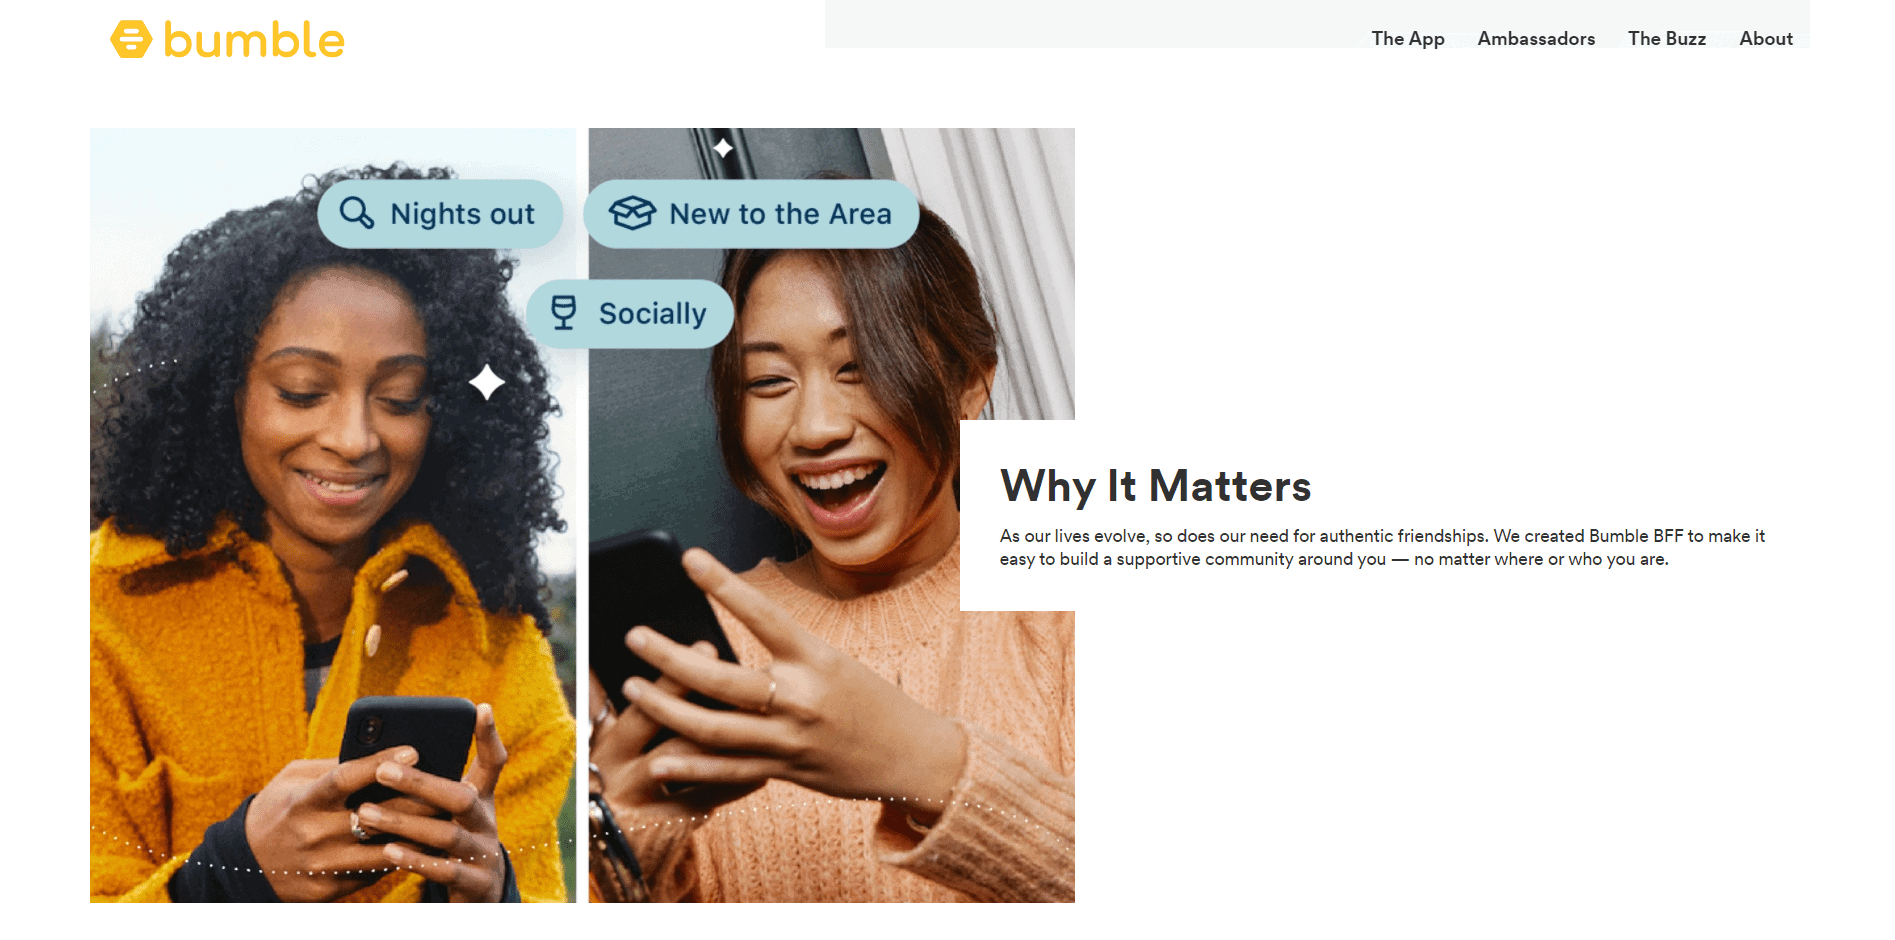Click the bumble wordmark in the header

point(253,40)
